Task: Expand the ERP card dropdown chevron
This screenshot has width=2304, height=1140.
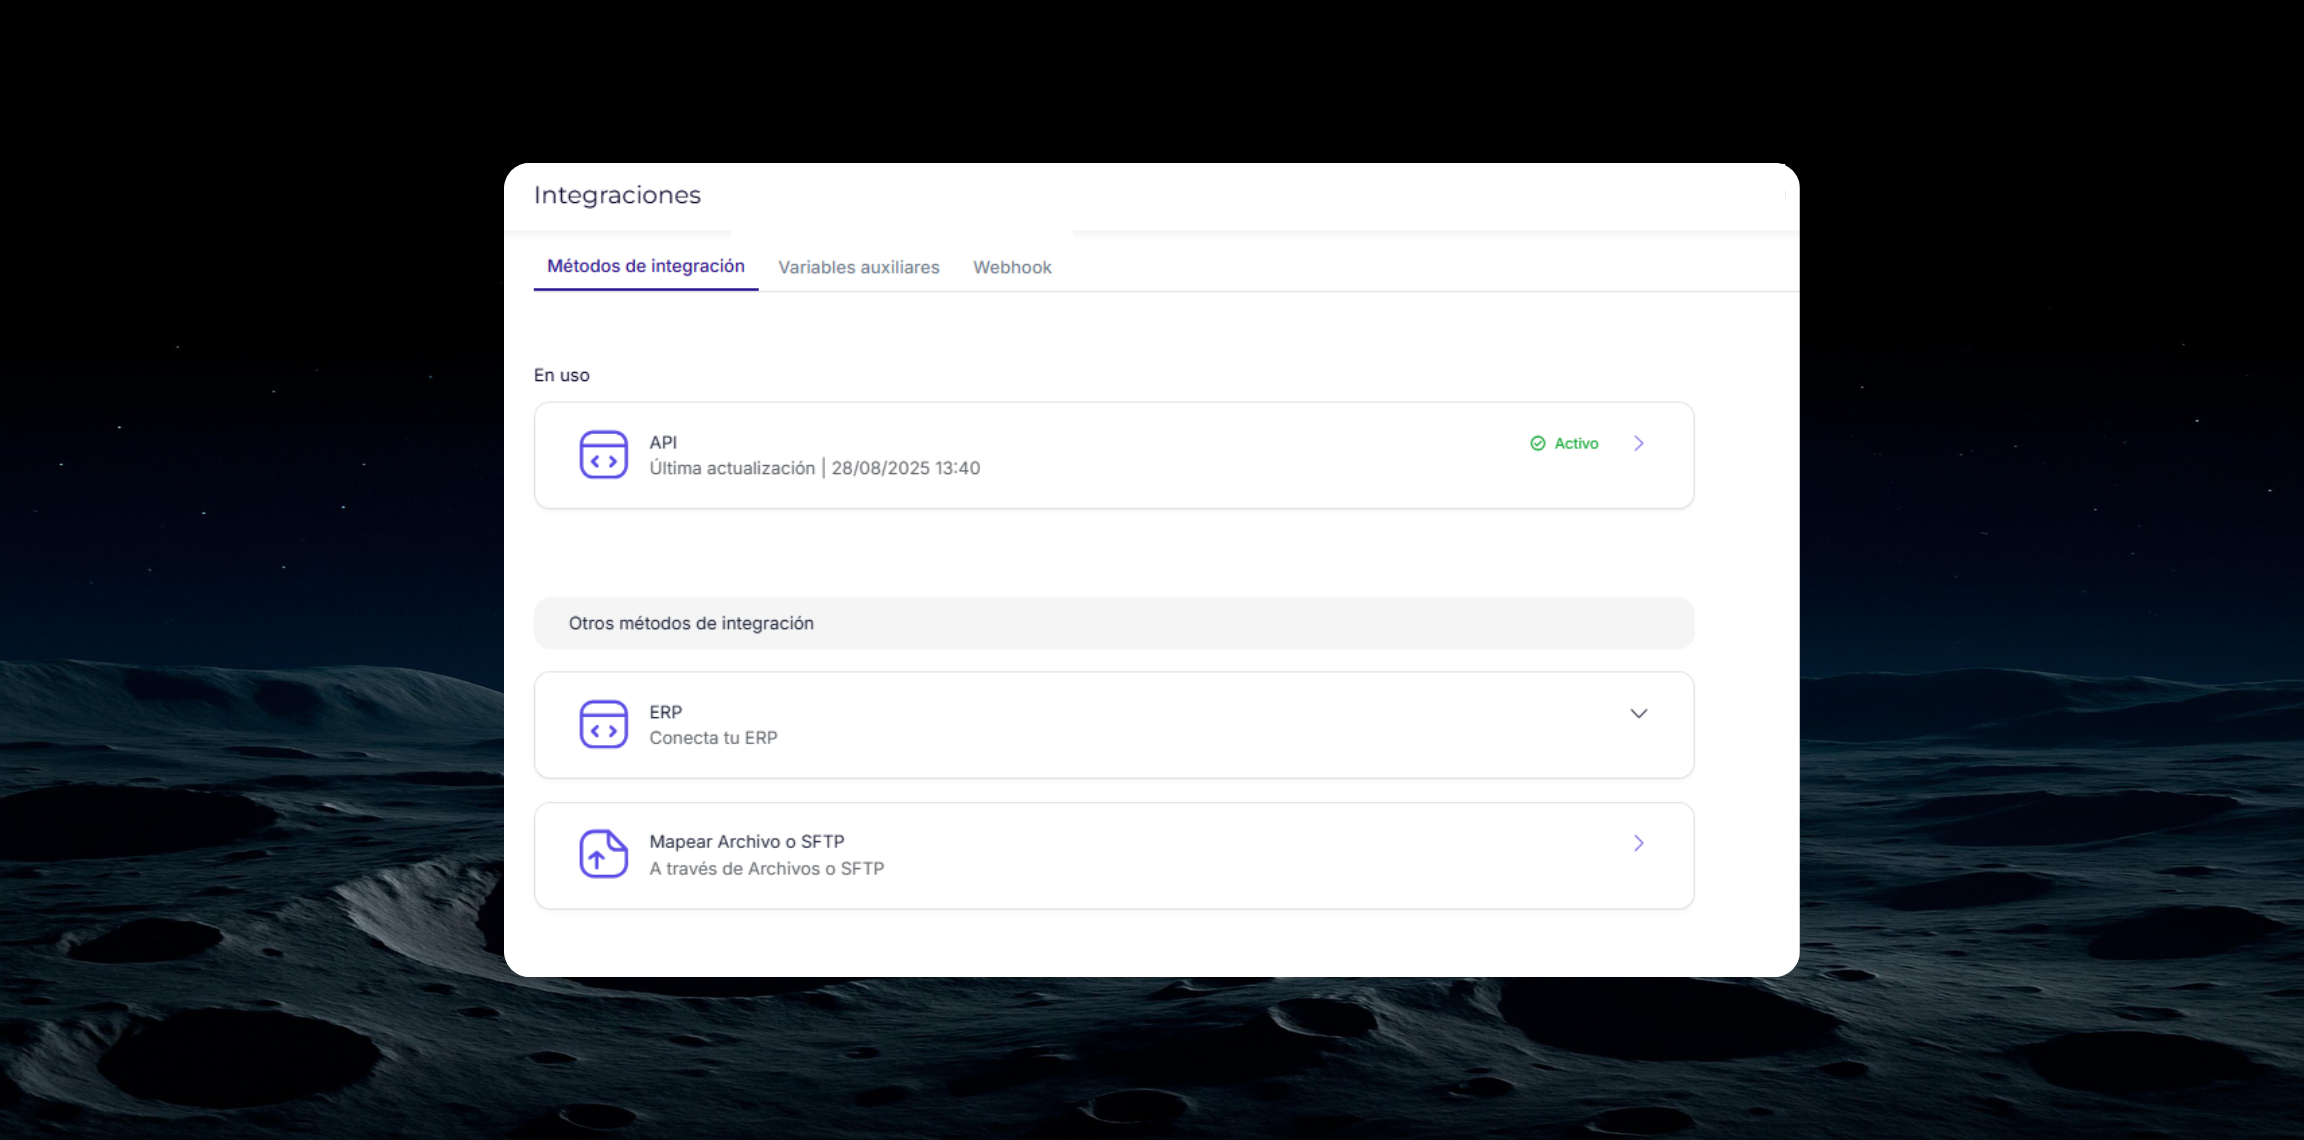Action: (x=1638, y=713)
